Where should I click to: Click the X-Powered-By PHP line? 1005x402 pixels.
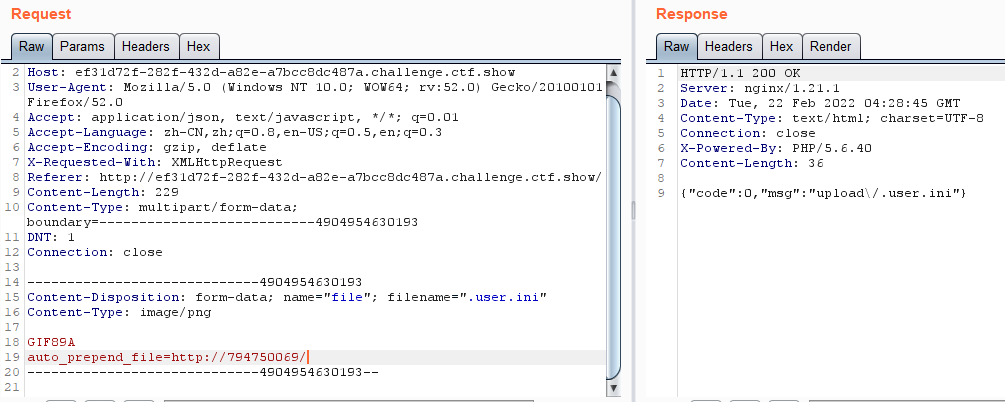pyautogui.click(x=776, y=148)
